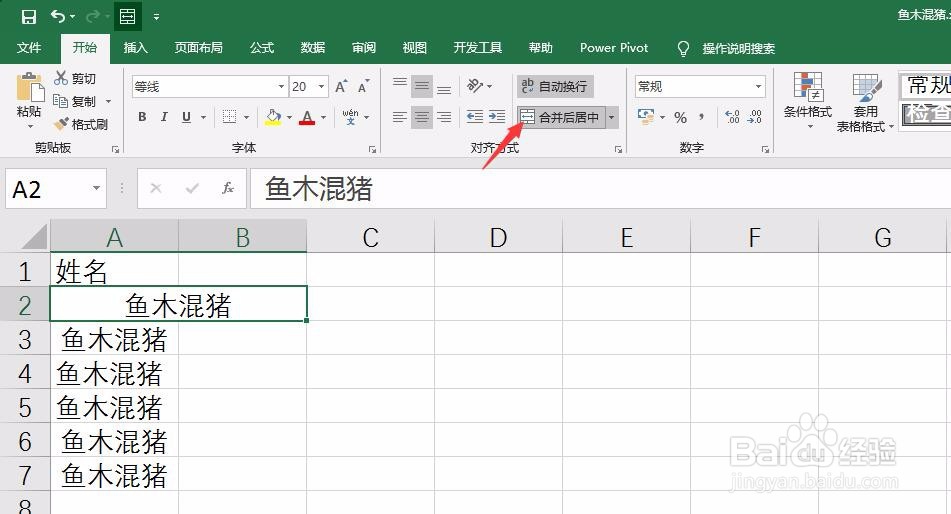Image resolution: width=951 pixels, height=514 pixels.
Task: Click the formula bar text 鱼木混猪
Action: click(x=318, y=189)
